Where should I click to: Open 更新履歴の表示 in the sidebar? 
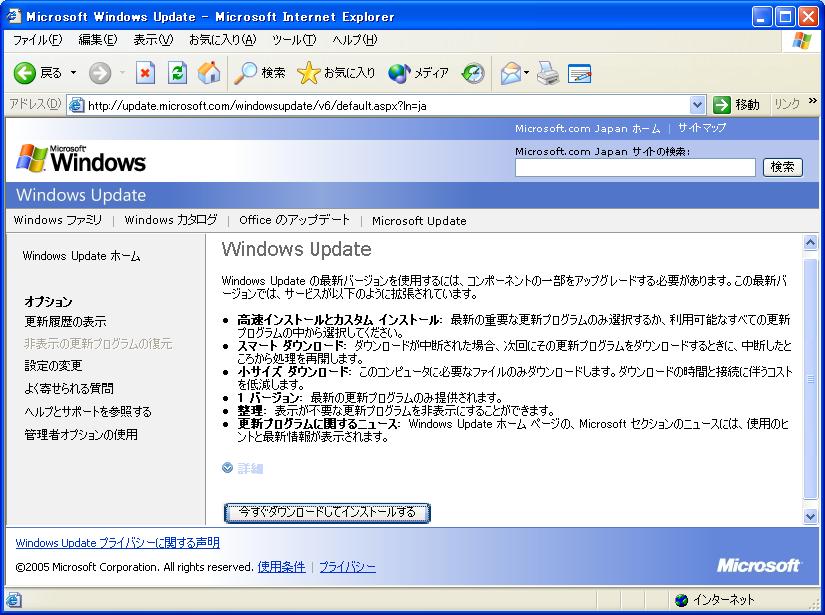pyautogui.click(x=65, y=321)
